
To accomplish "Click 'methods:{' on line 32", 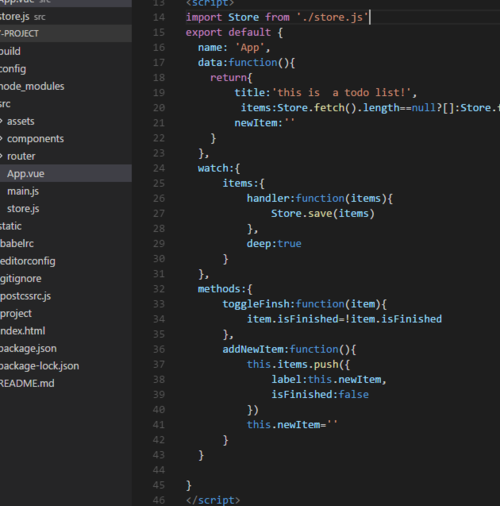I will 225,289.
